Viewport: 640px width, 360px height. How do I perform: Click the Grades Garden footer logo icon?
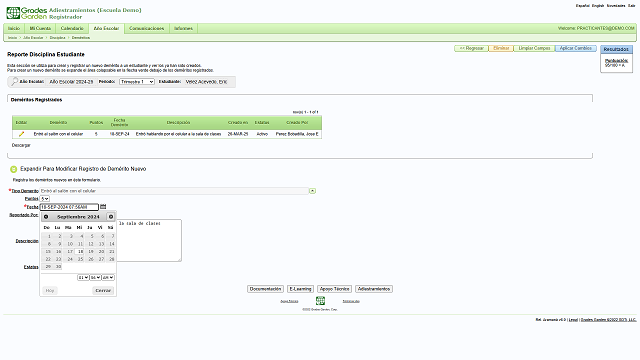click(320, 301)
